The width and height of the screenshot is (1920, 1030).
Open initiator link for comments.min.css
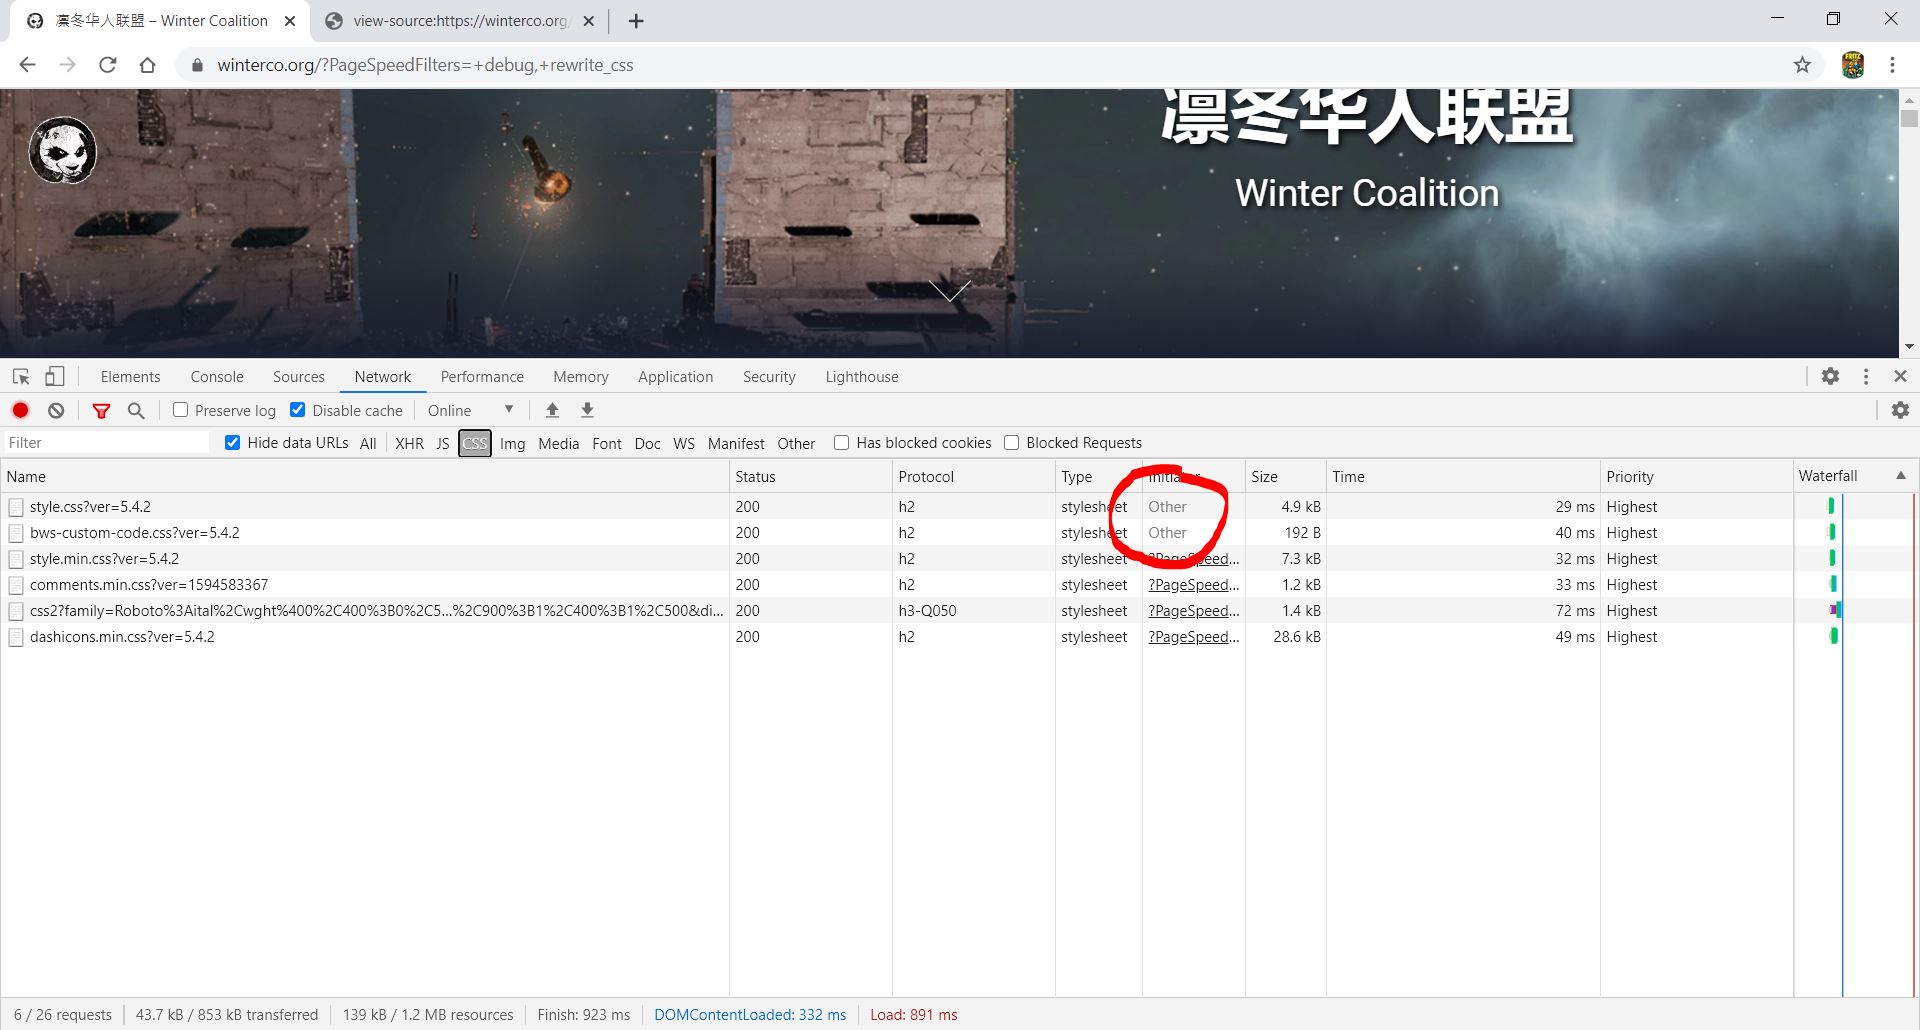(x=1193, y=585)
